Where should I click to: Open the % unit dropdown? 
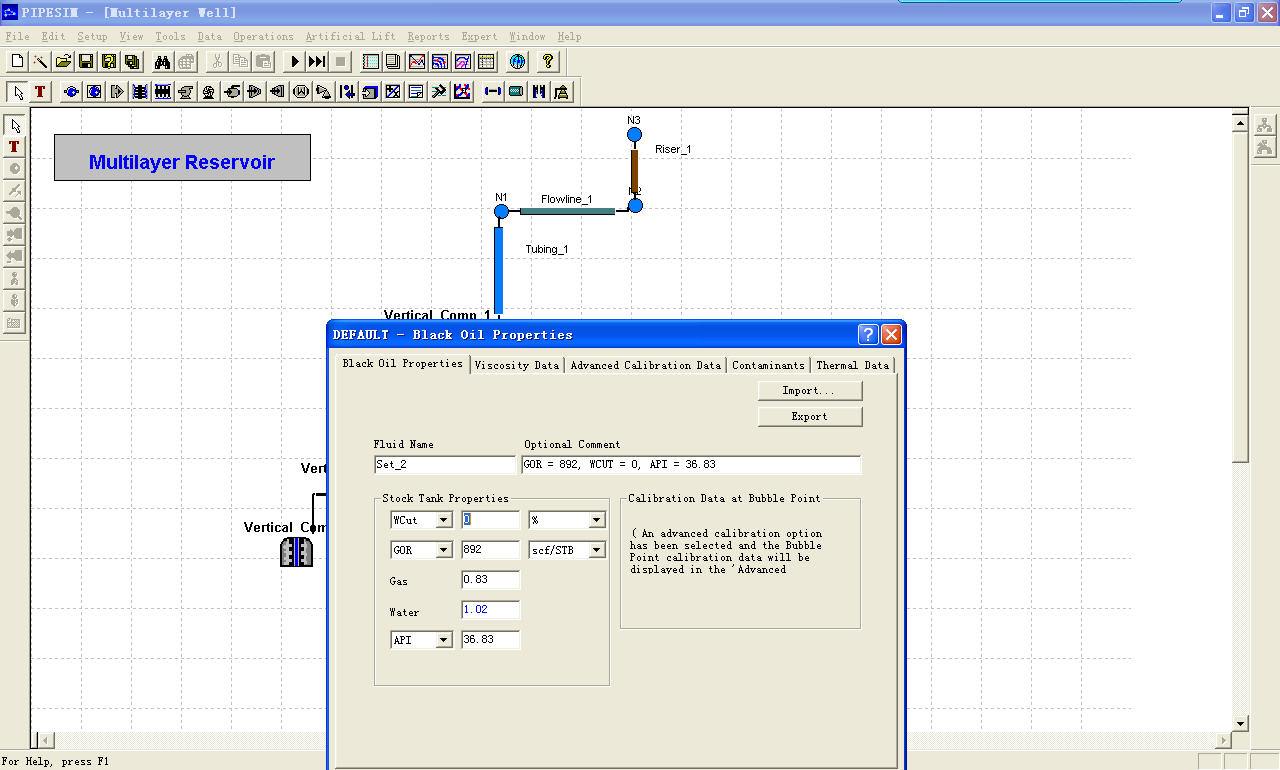[597, 520]
